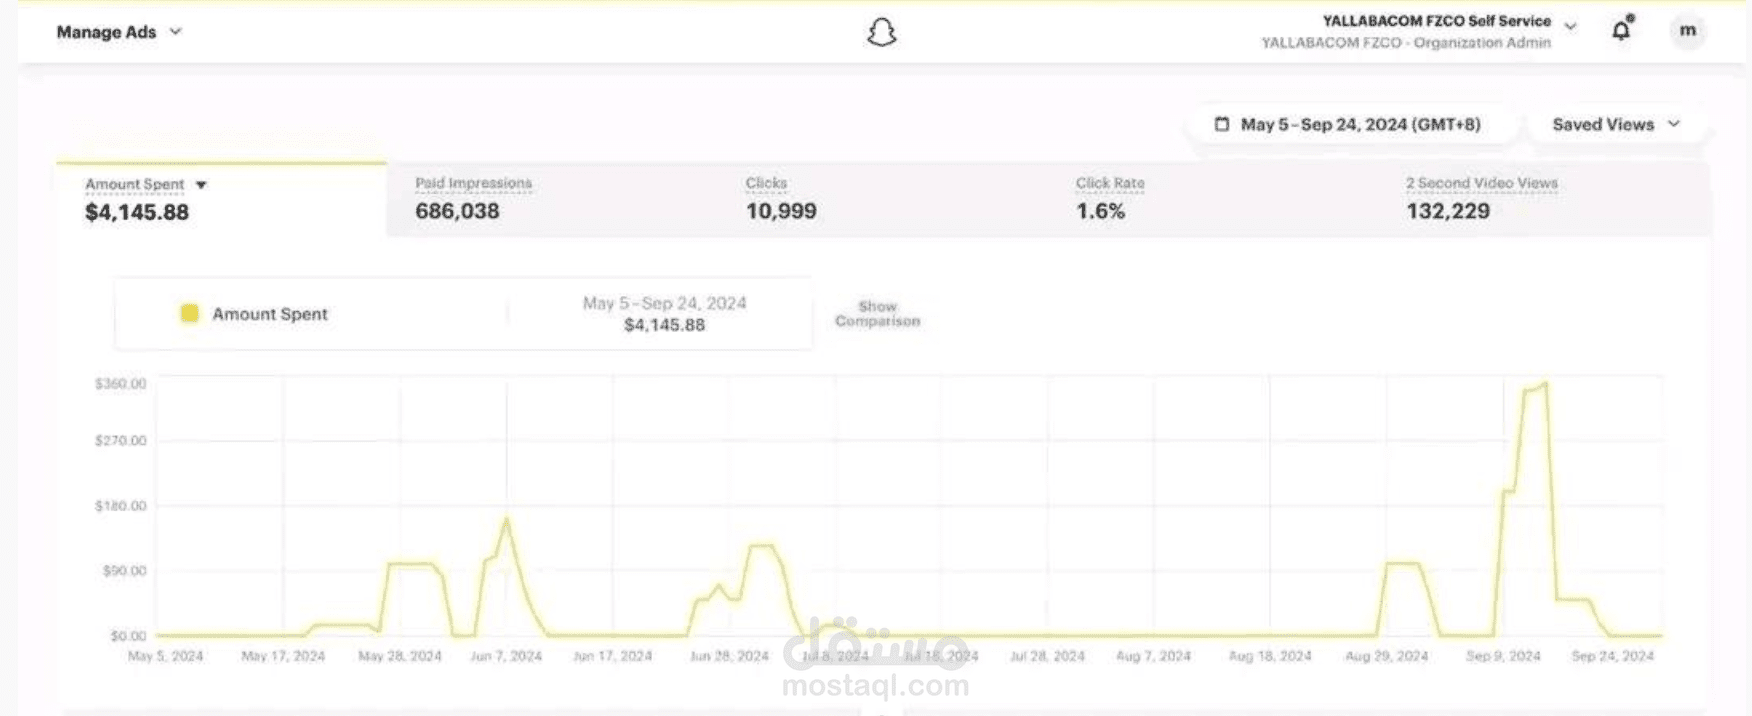The image size is (1752, 716).
Task: Click the $90.00 y-axis label
Action: point(124,571)
